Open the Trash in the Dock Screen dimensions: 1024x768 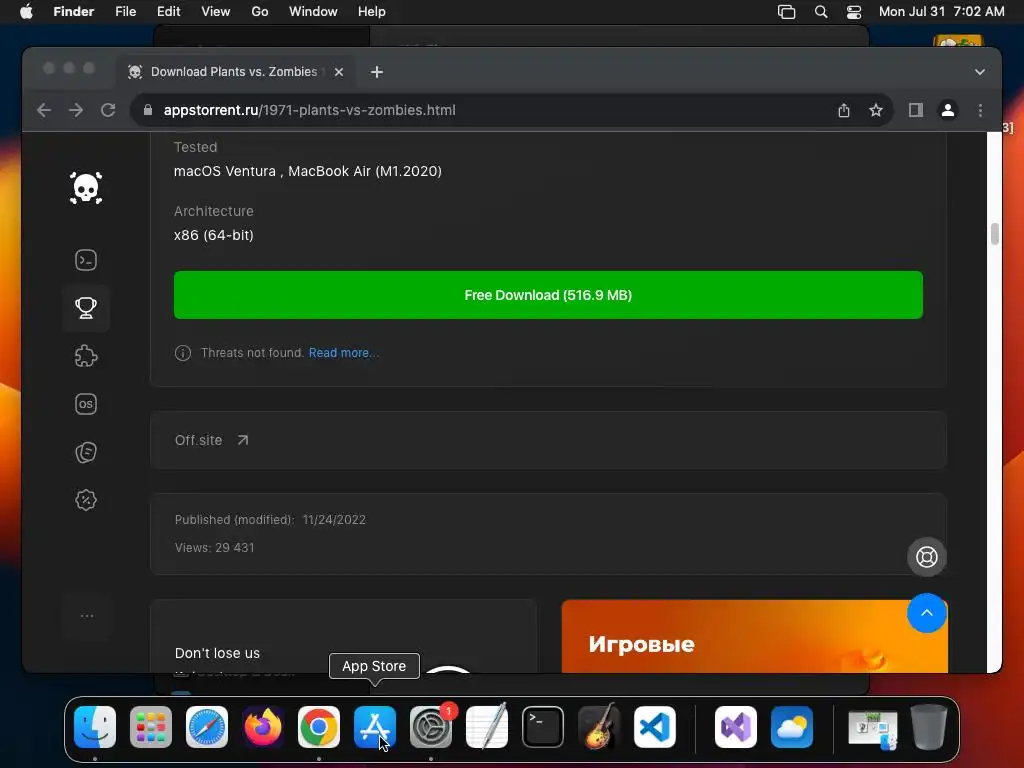(x=929, y=727)
